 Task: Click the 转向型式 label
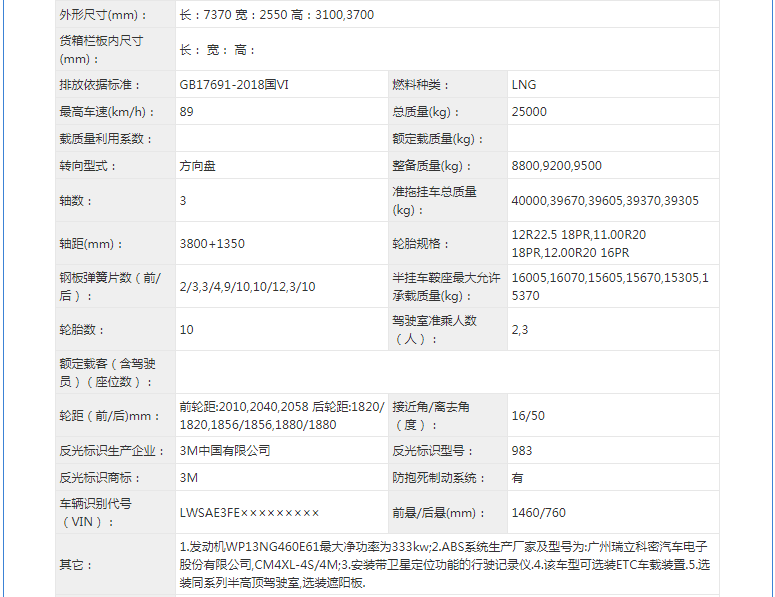click(88, 166)
